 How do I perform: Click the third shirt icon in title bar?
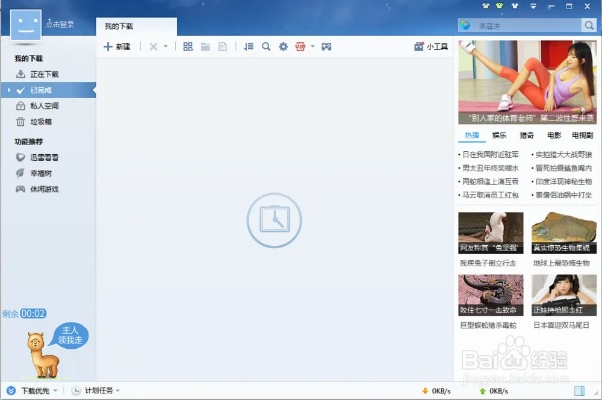pos(515,6)
